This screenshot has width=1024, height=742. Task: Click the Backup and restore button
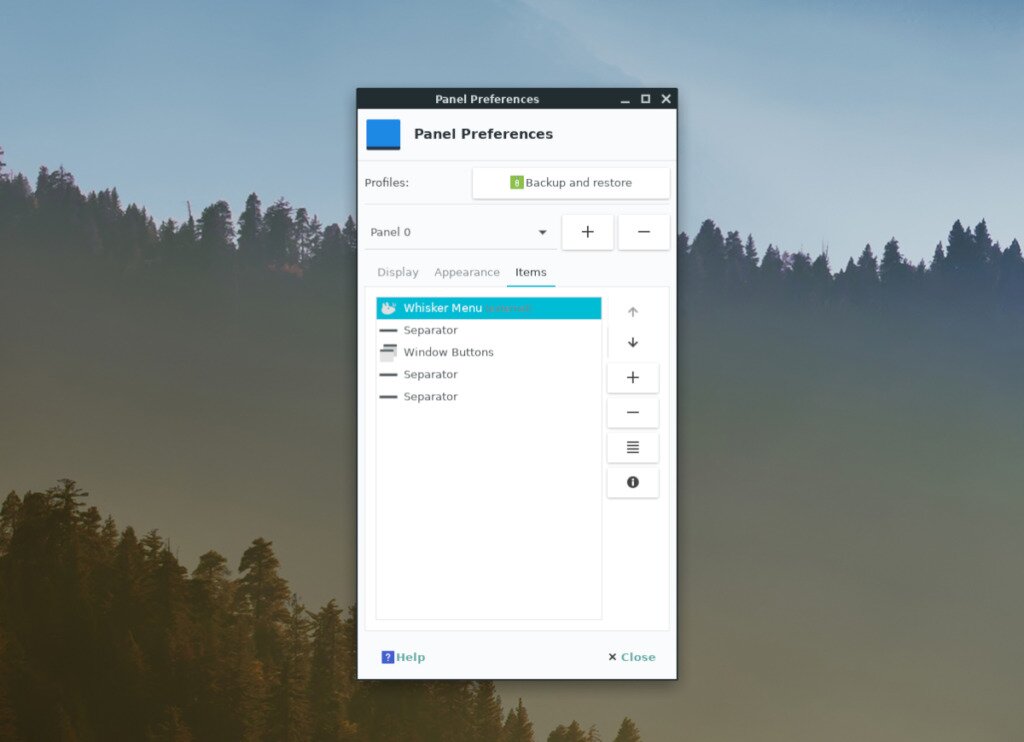570,183
